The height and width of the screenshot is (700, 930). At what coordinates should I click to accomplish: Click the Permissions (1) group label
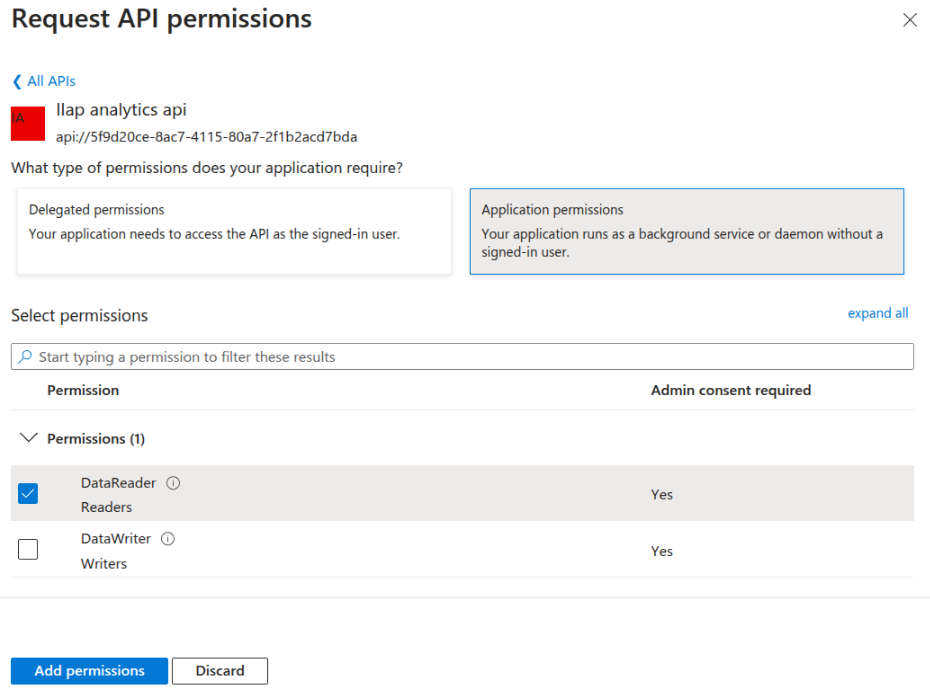pyautogui.click(x=96, y=439)
